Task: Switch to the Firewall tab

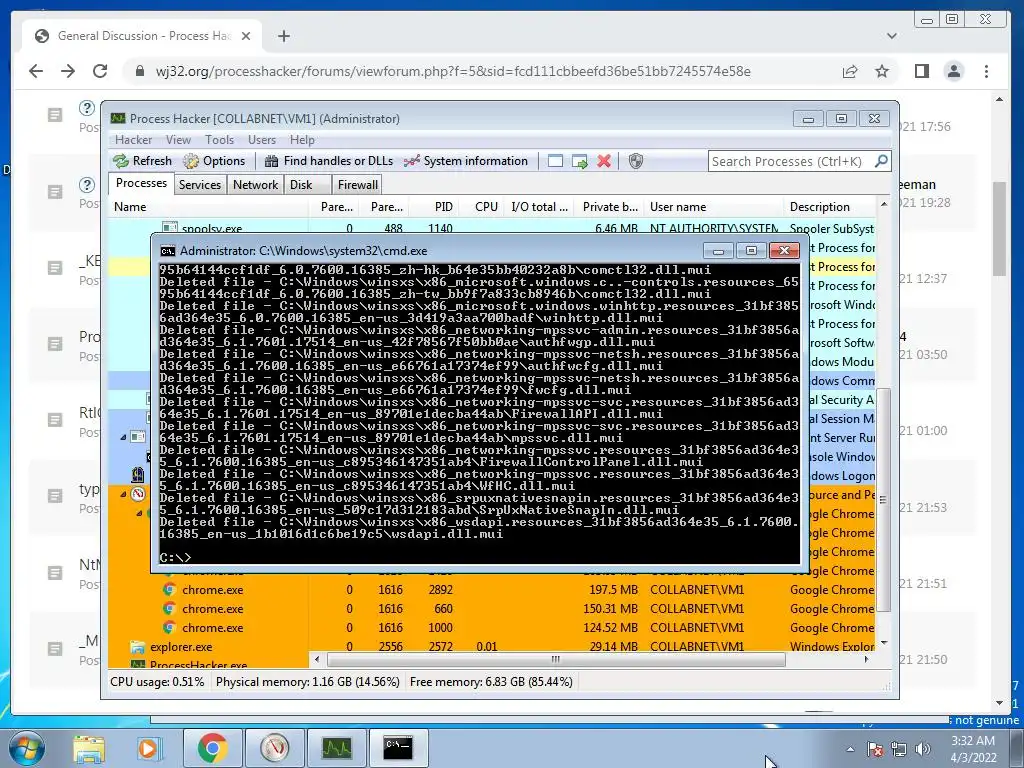Action: [357, 185]
